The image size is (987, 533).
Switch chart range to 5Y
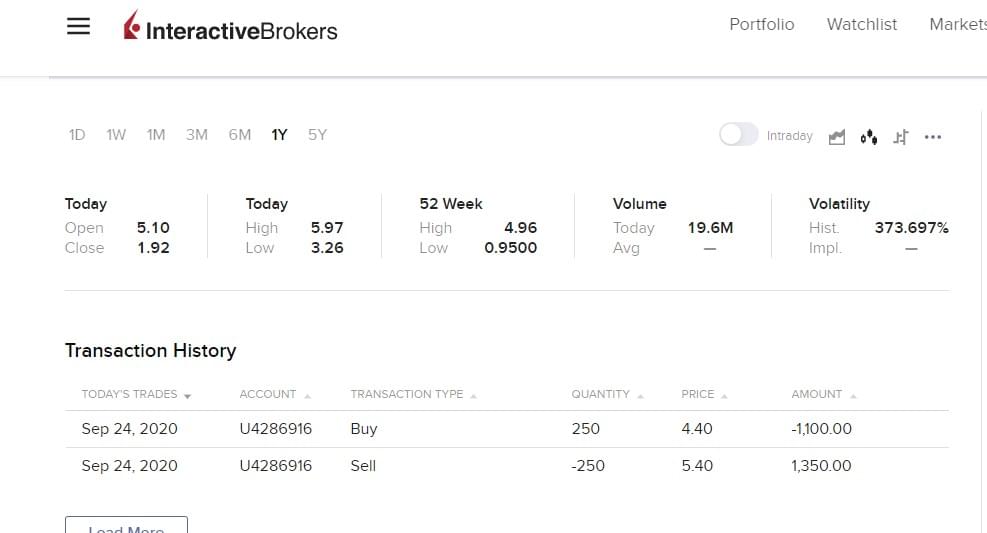[x=317, y=135]
